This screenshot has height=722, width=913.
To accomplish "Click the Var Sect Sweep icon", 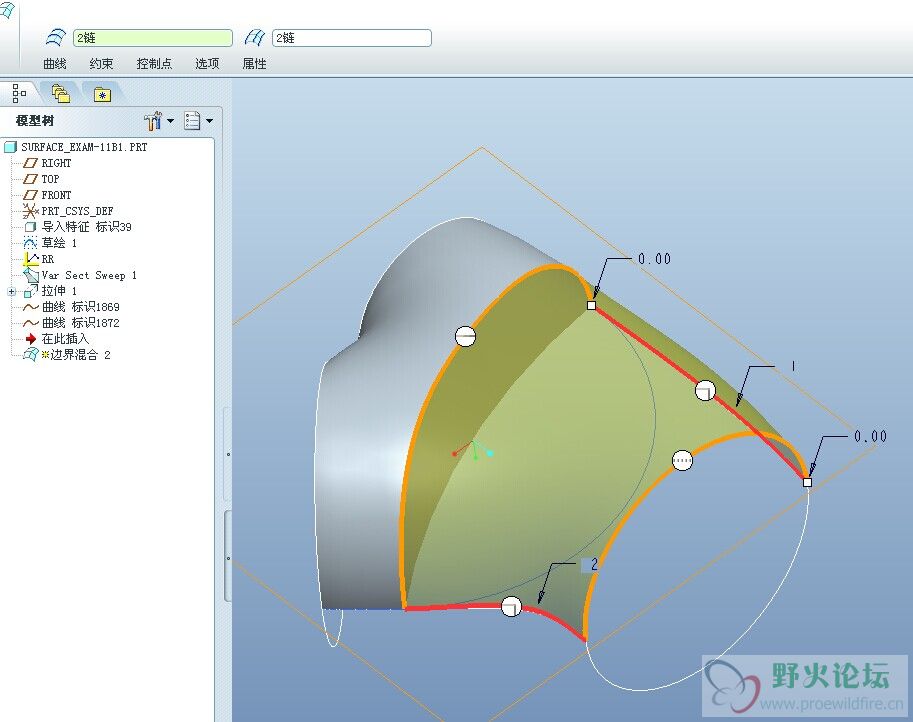I will click(30, 275).
